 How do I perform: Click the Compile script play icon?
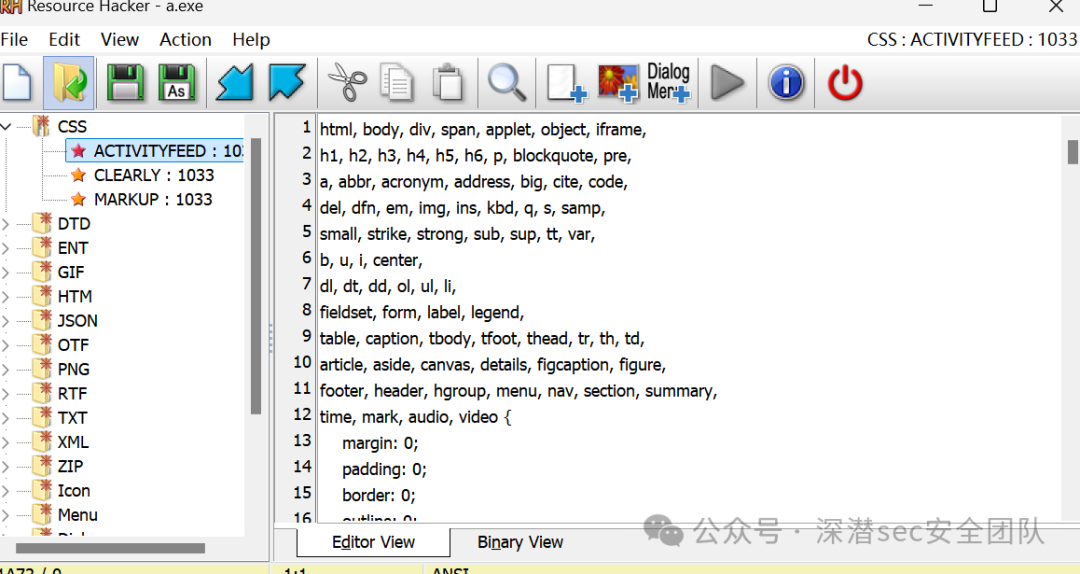coord(727,83)
